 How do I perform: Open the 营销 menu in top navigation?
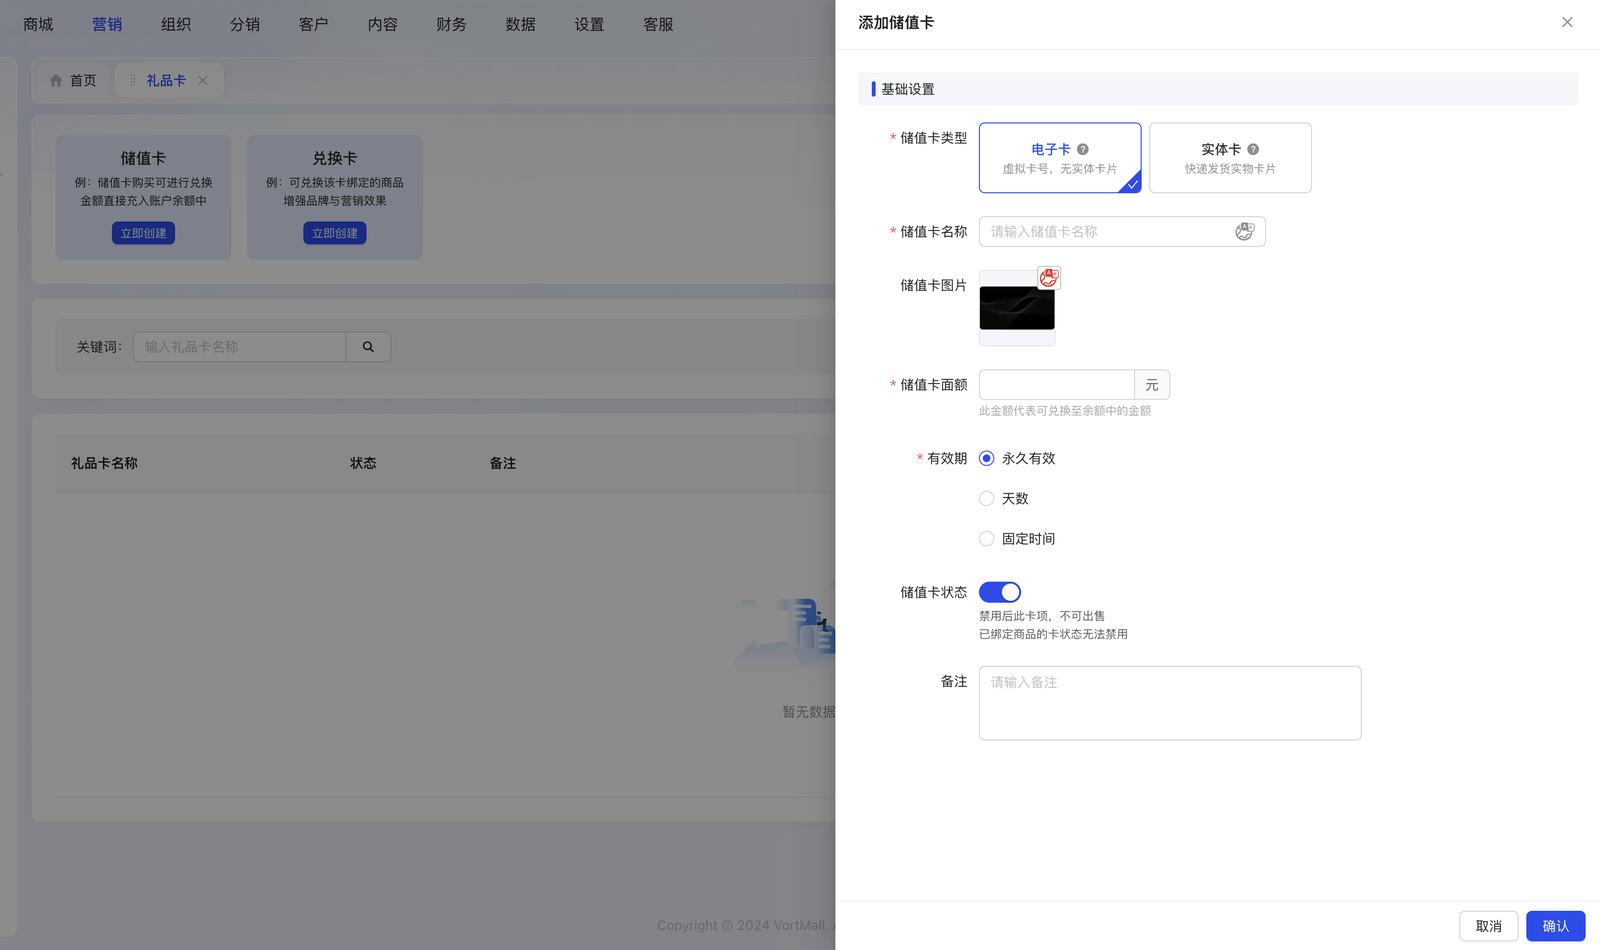point(107,24)
